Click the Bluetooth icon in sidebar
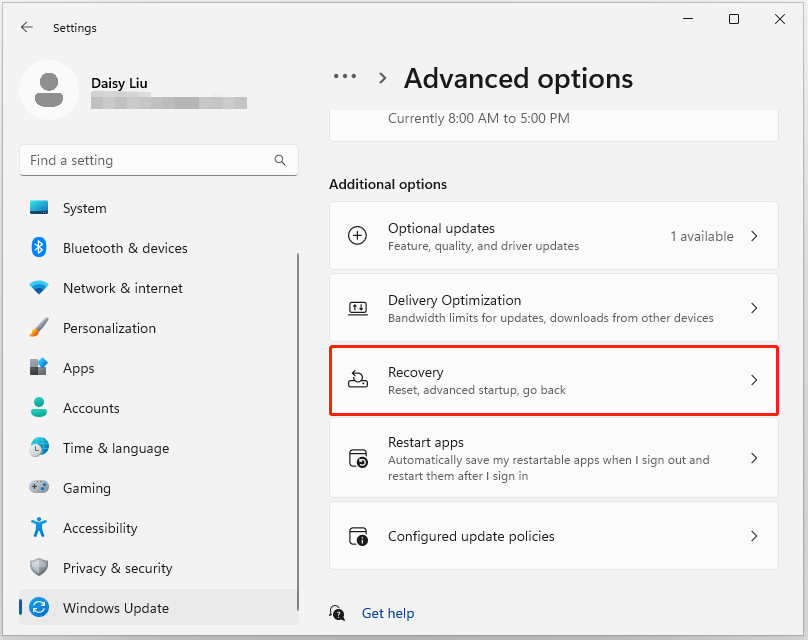The image size is (808, 640). 39,248
